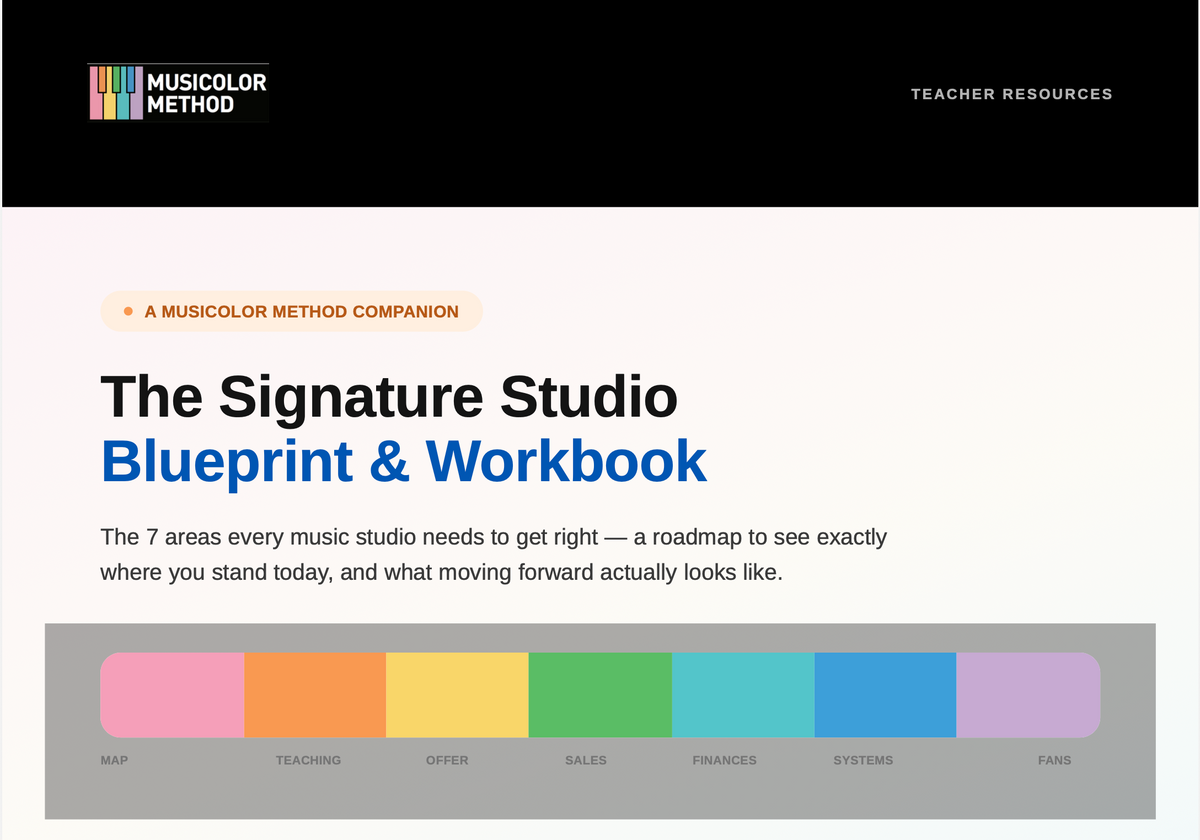Click the "MAP" label under the bar
Image resolution: width=1200 pixels, height=840 pixels.
point(114,760)
